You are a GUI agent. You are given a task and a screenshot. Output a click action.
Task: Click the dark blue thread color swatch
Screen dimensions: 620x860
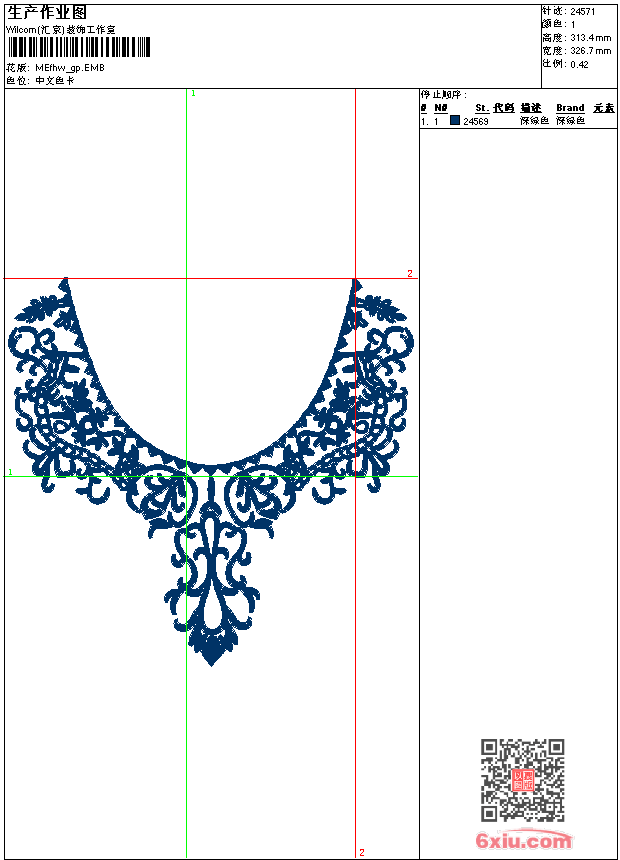[455, 120]
